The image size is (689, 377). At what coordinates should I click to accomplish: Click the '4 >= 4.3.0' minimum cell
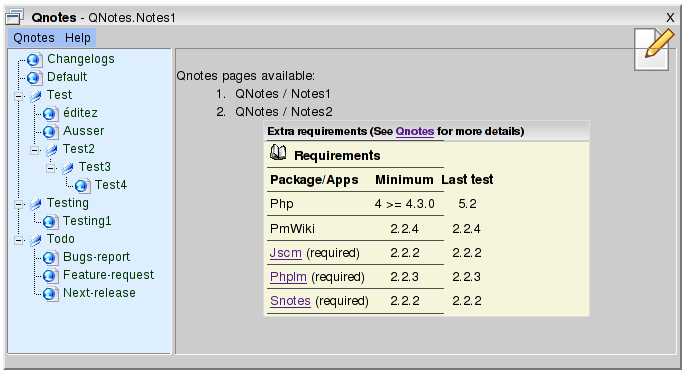pos(405,204)
